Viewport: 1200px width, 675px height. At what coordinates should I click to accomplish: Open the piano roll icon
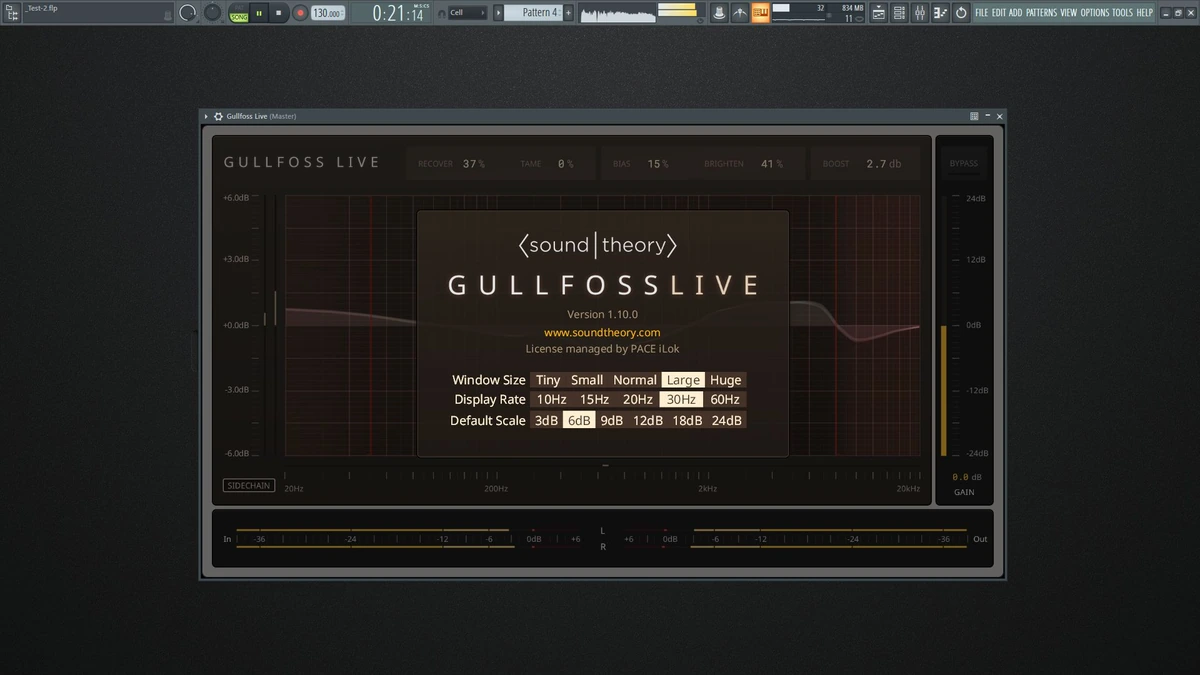point(940,13)
